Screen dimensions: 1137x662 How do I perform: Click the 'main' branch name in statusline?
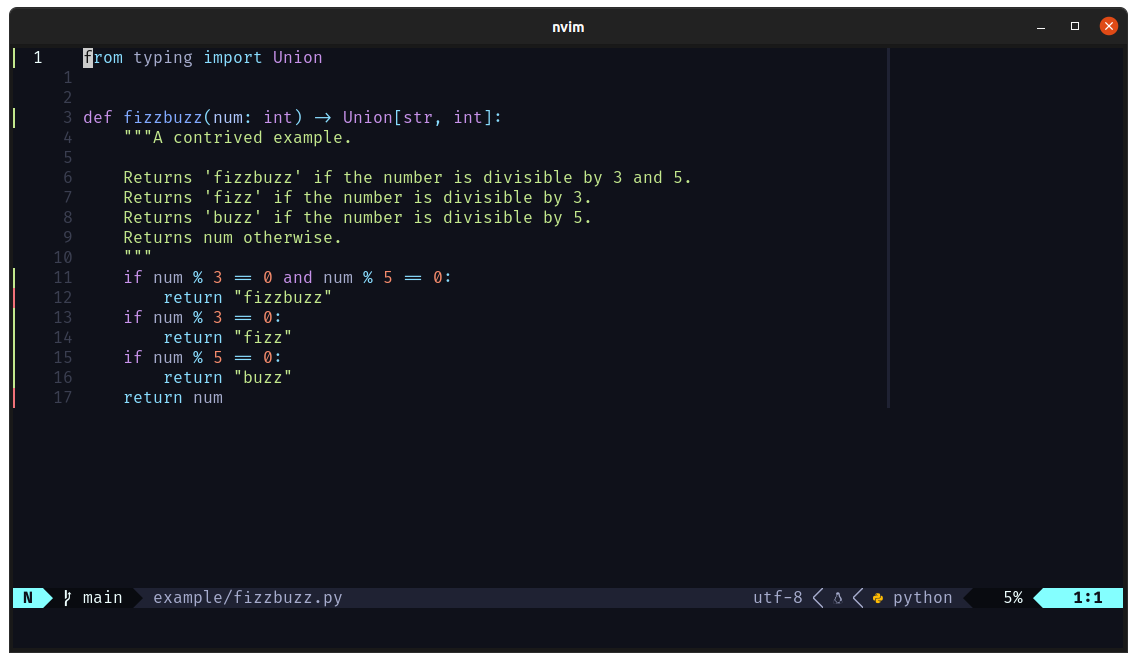102,598
